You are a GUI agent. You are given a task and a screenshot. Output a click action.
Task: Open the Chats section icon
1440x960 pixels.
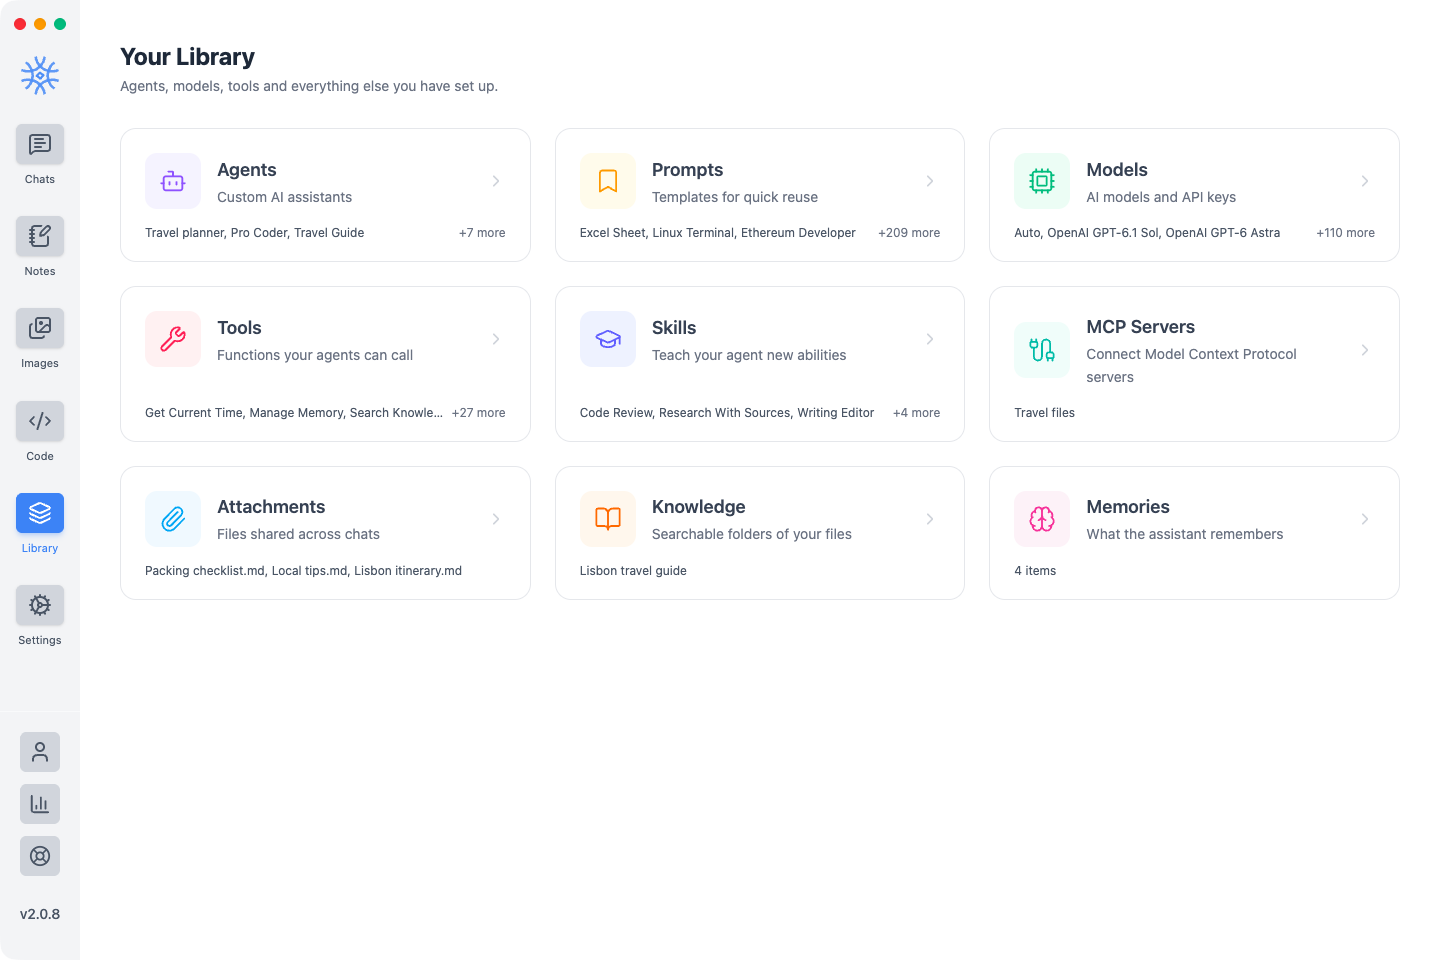[40, 145]
